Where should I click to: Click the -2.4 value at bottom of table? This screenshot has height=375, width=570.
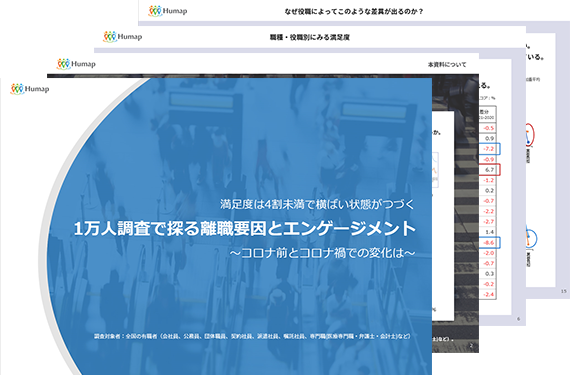pos(489,294)
